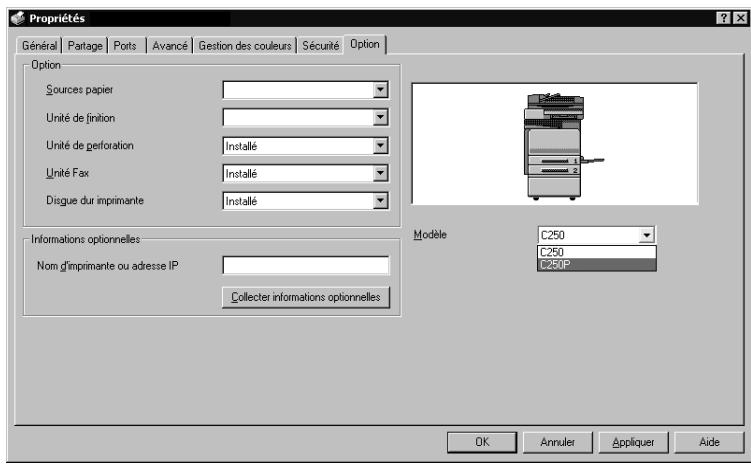This screenshot has width=751, height=465.
Task: Open the Unité Fax dropdown
Action: pos(380,173)
